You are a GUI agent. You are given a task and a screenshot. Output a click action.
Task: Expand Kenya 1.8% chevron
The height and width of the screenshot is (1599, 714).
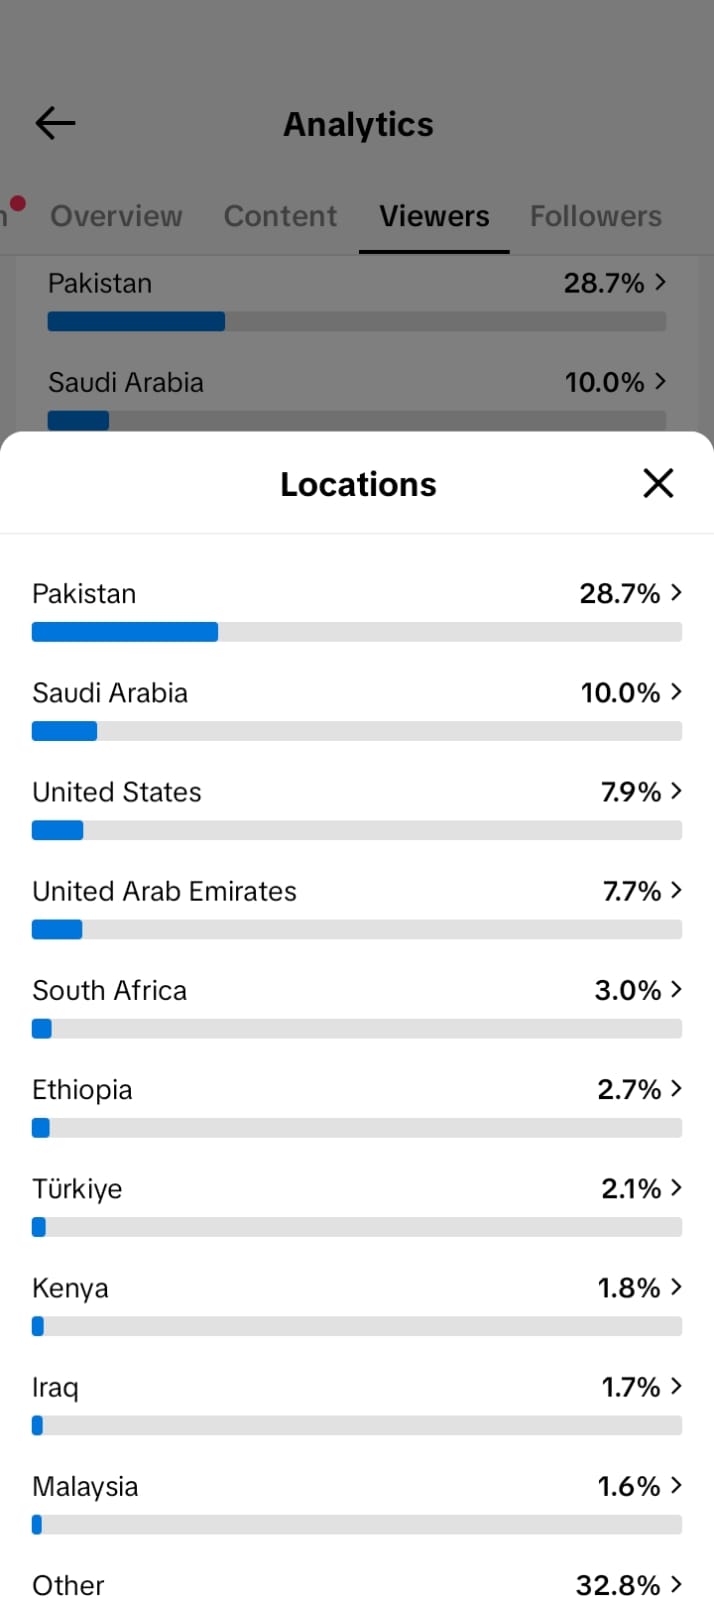[x=677, y=1285]
